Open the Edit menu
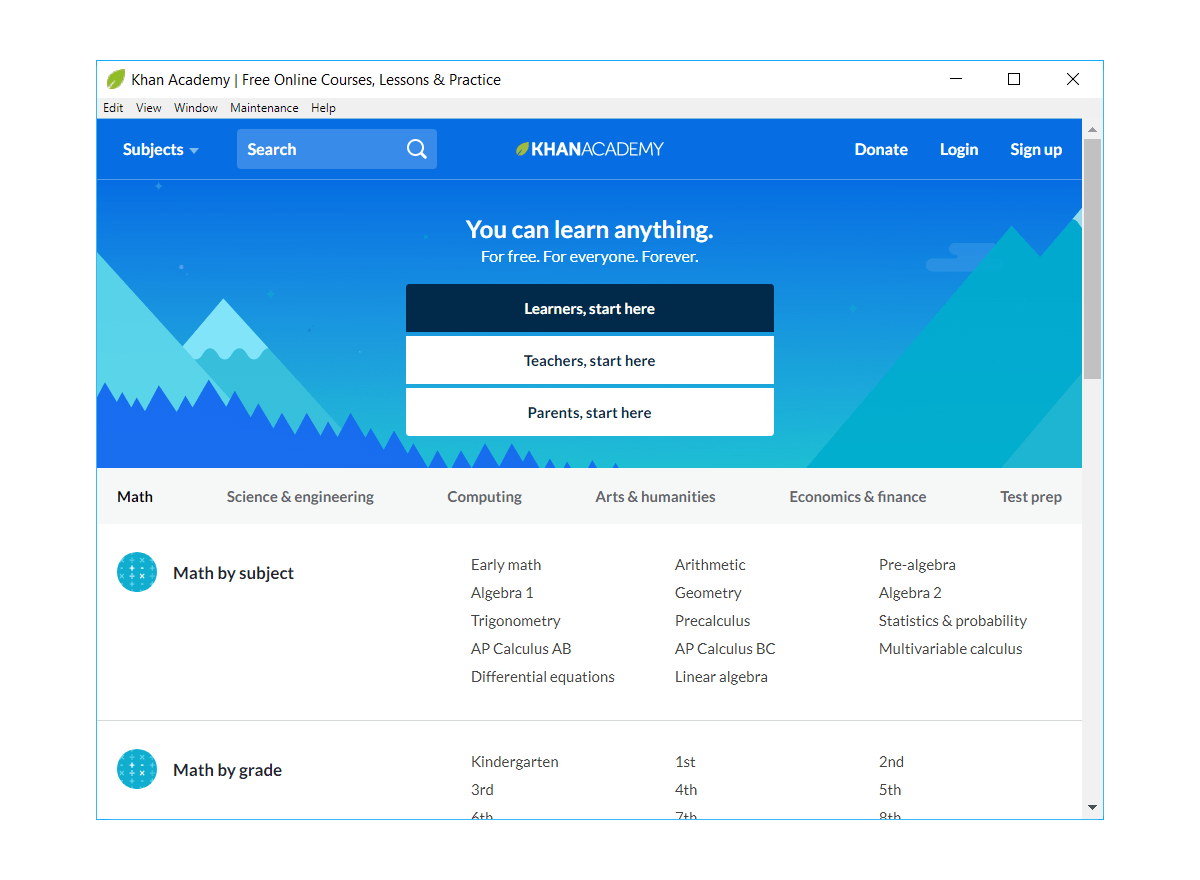The image size is (1200, 880). [113, 108]
